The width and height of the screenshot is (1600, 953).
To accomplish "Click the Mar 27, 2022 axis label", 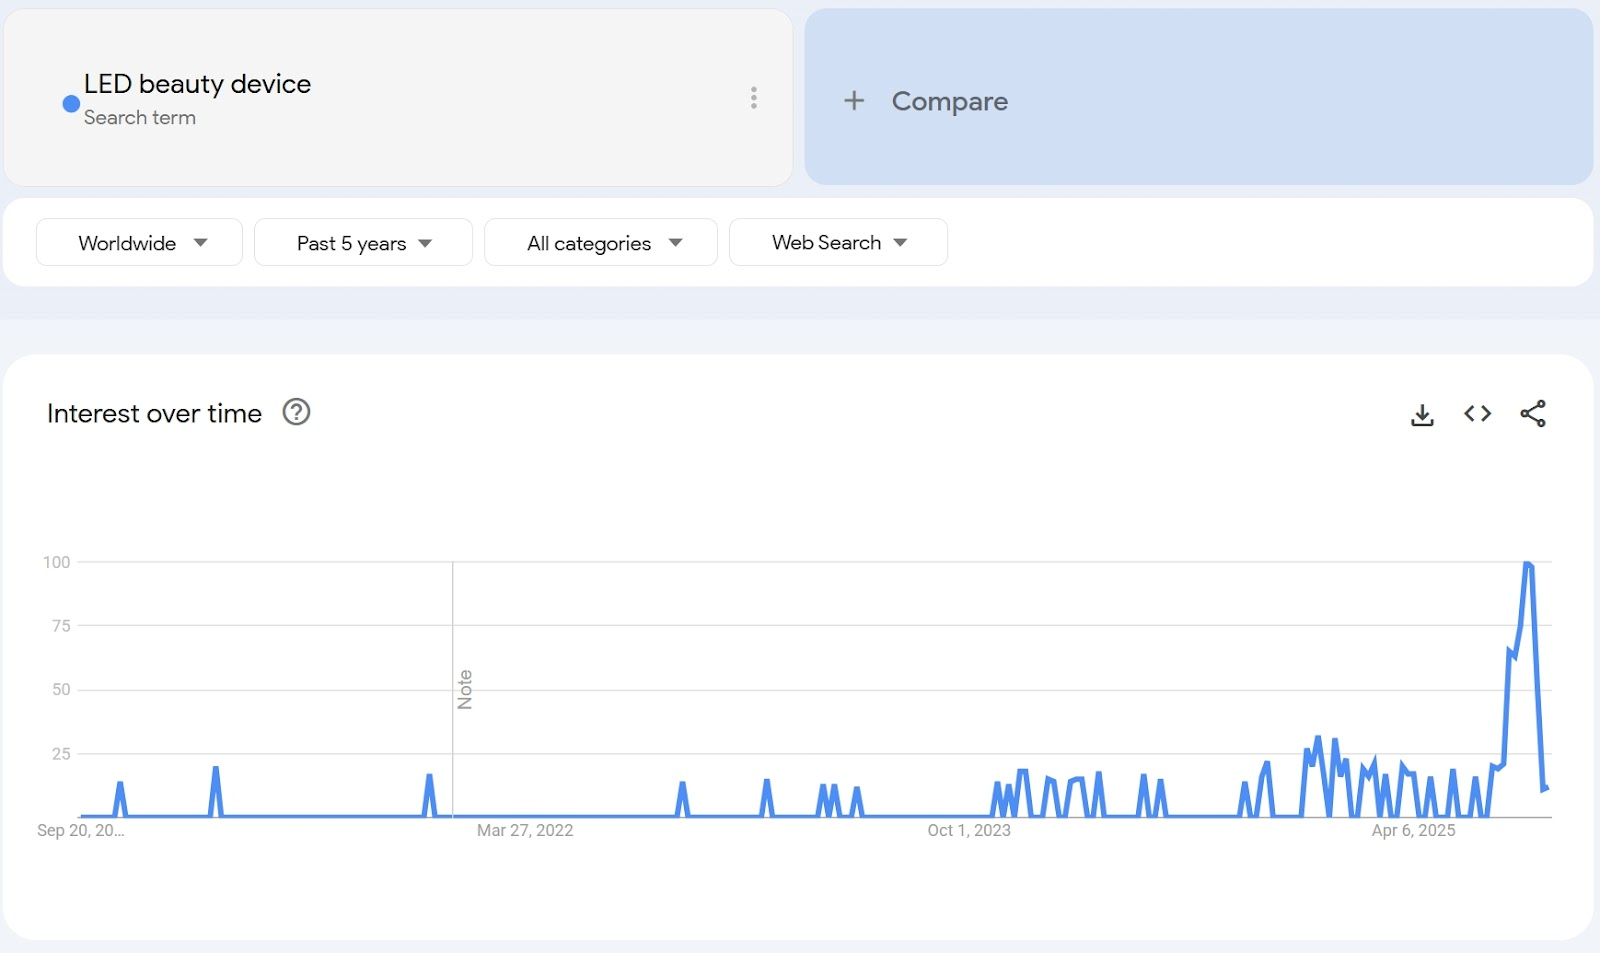I will tap(525, 830).
